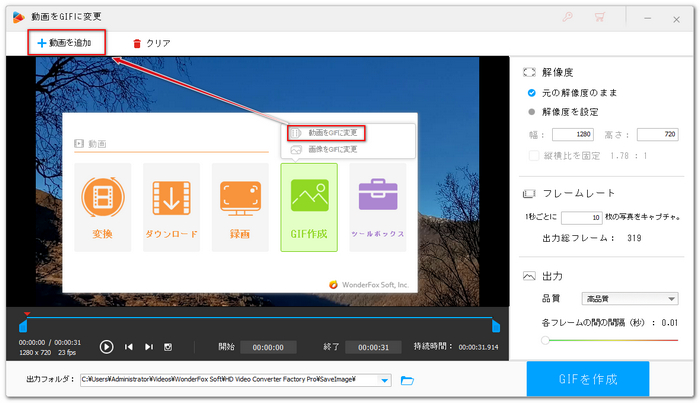Step to the previous frame
This screenshot has width=700, height=403.
129,347
